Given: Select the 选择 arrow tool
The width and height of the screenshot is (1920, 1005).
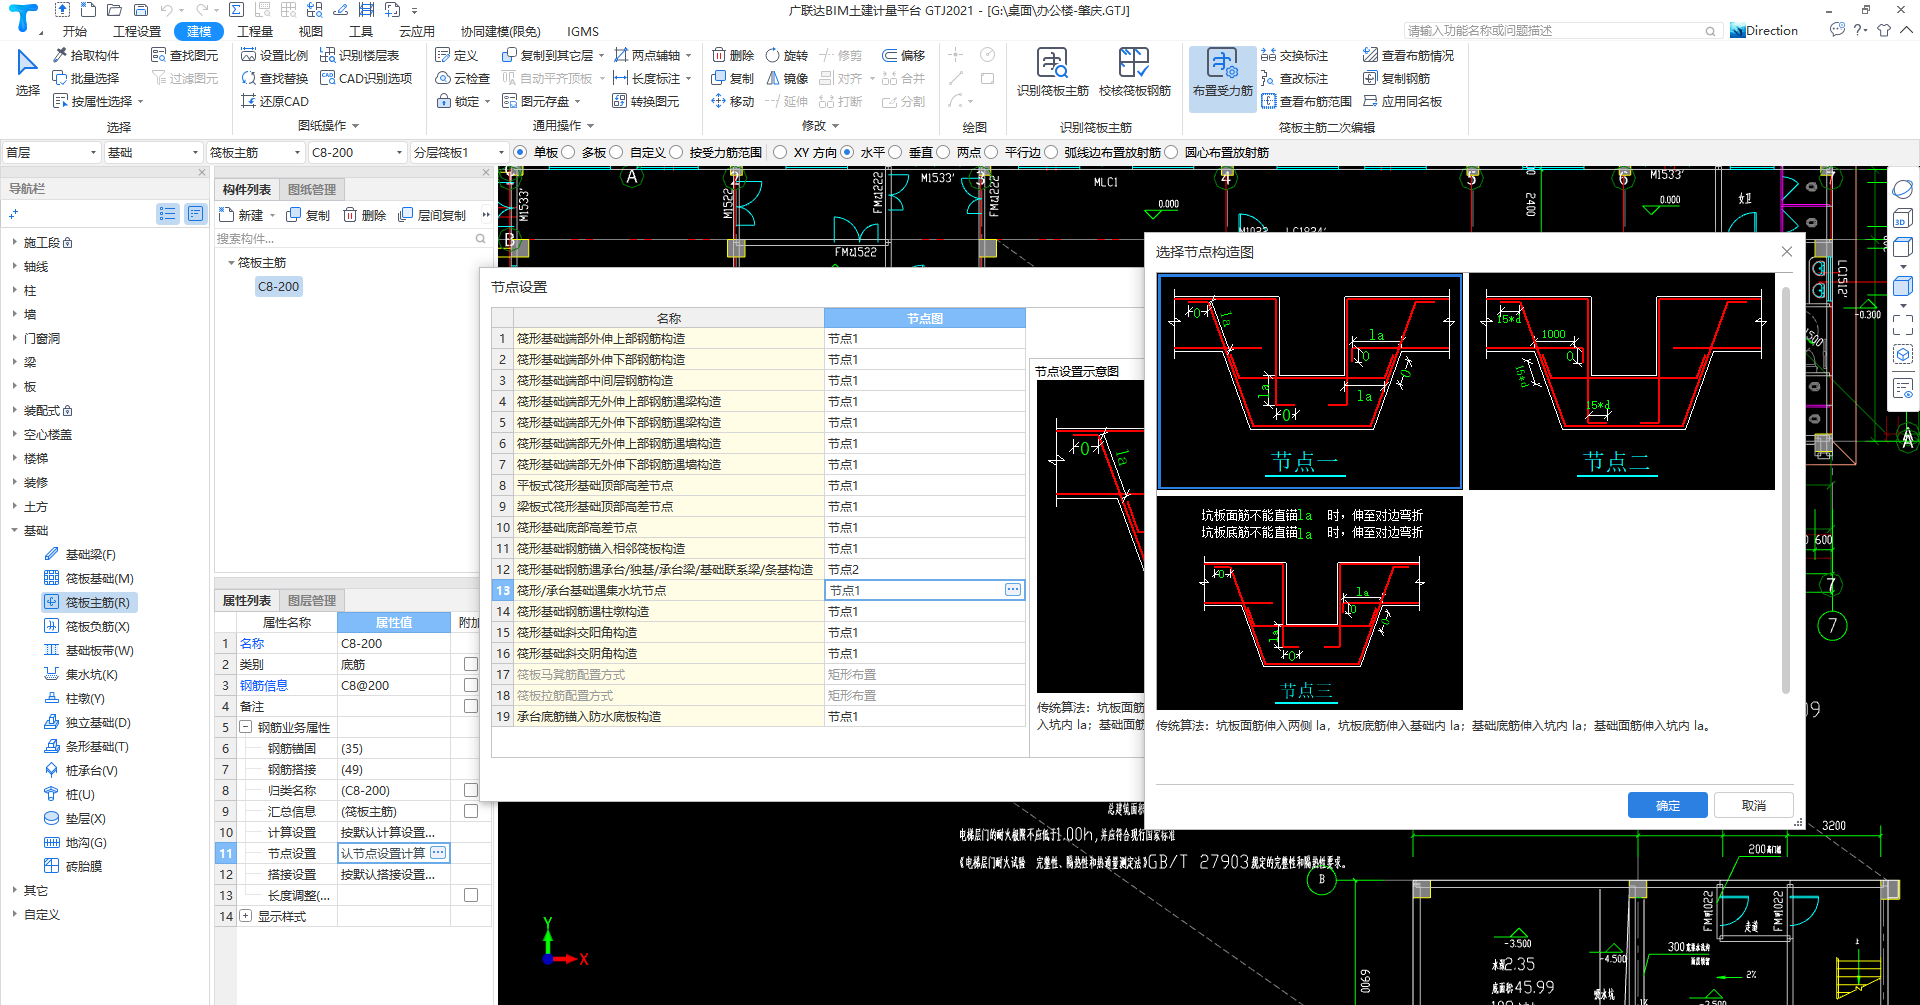Looking at the screenshot, I should click(x=27, y=72).
